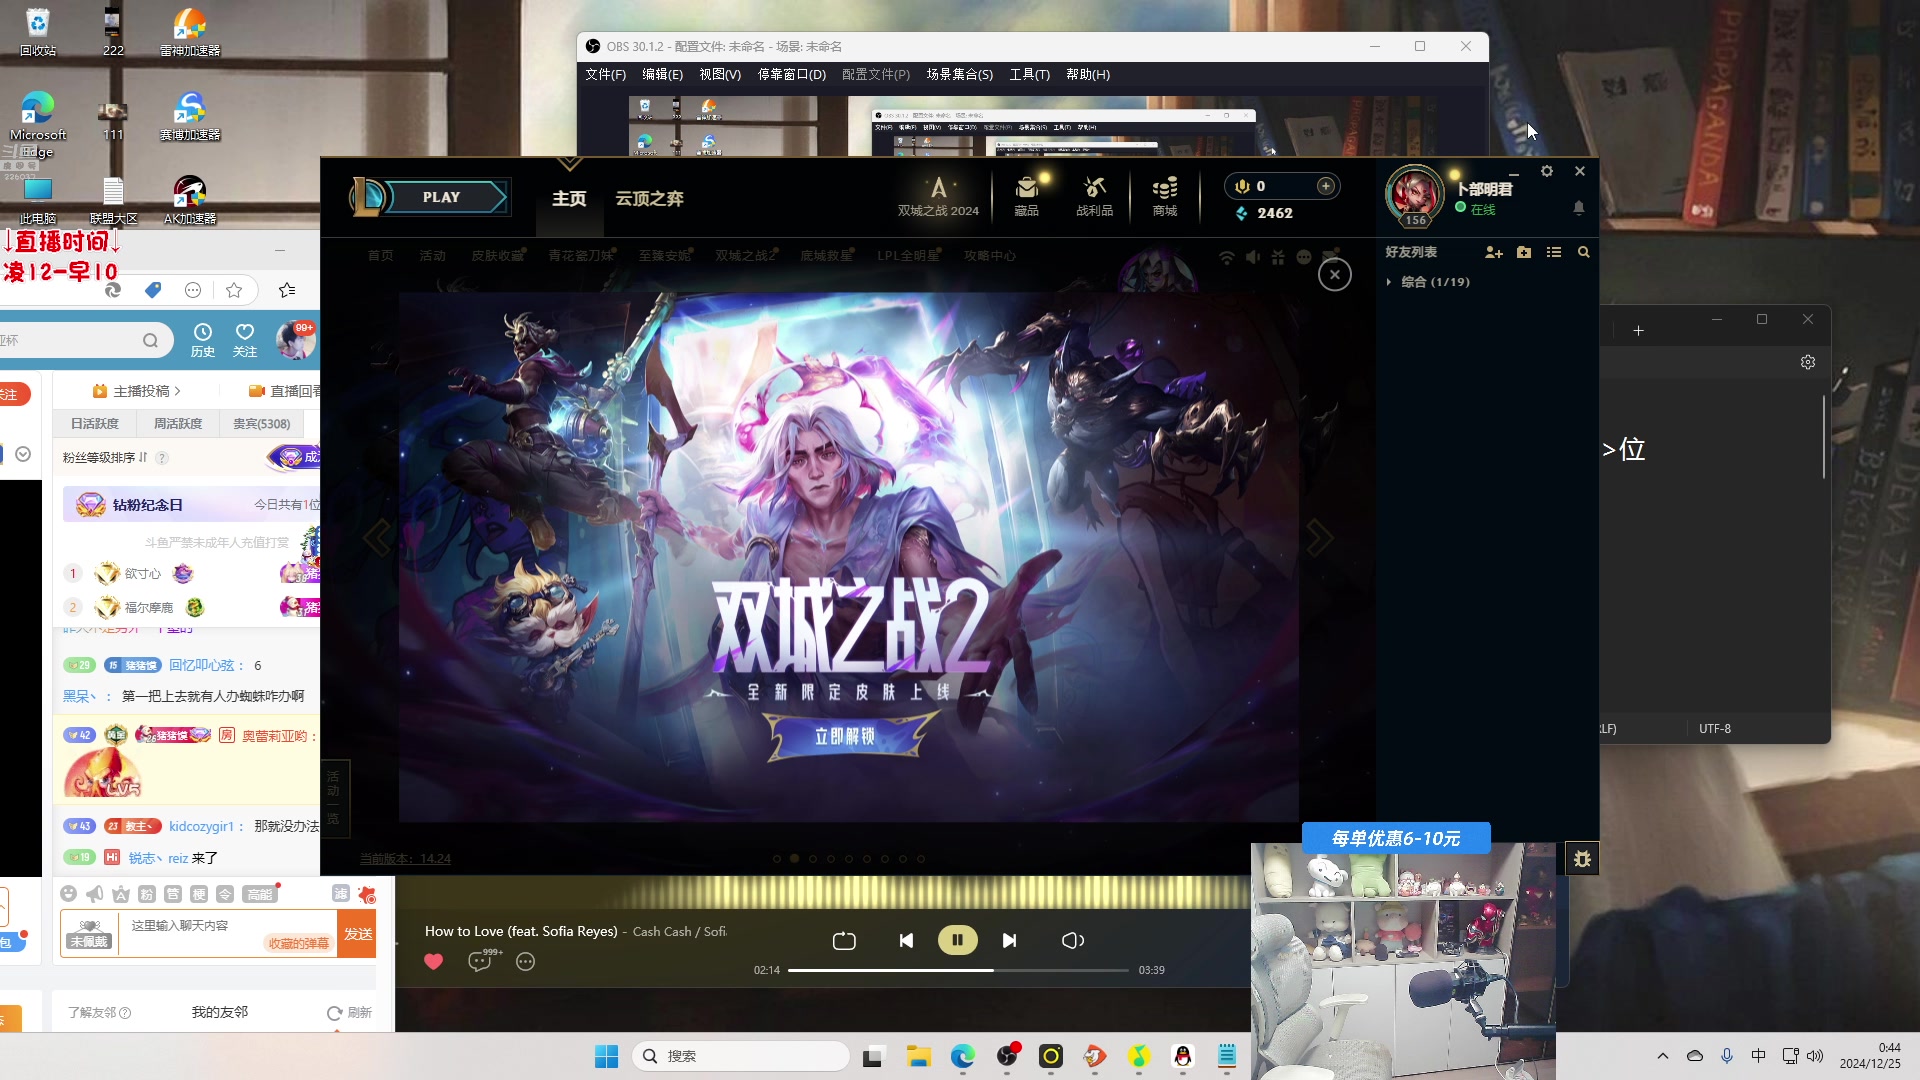Expand the 综合 (1/19) friends group
Viewport: 1920px width, 1080px height.
(1428, 282)
